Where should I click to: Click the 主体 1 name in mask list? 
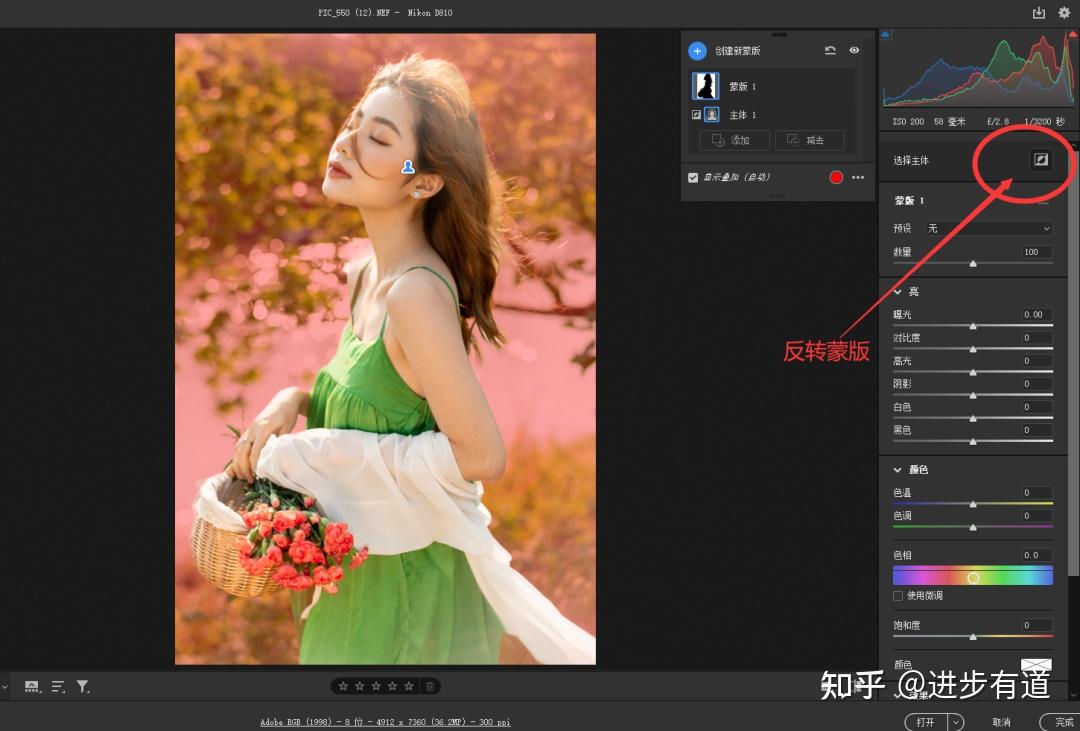pyautogui.click(x=742, y=115)
